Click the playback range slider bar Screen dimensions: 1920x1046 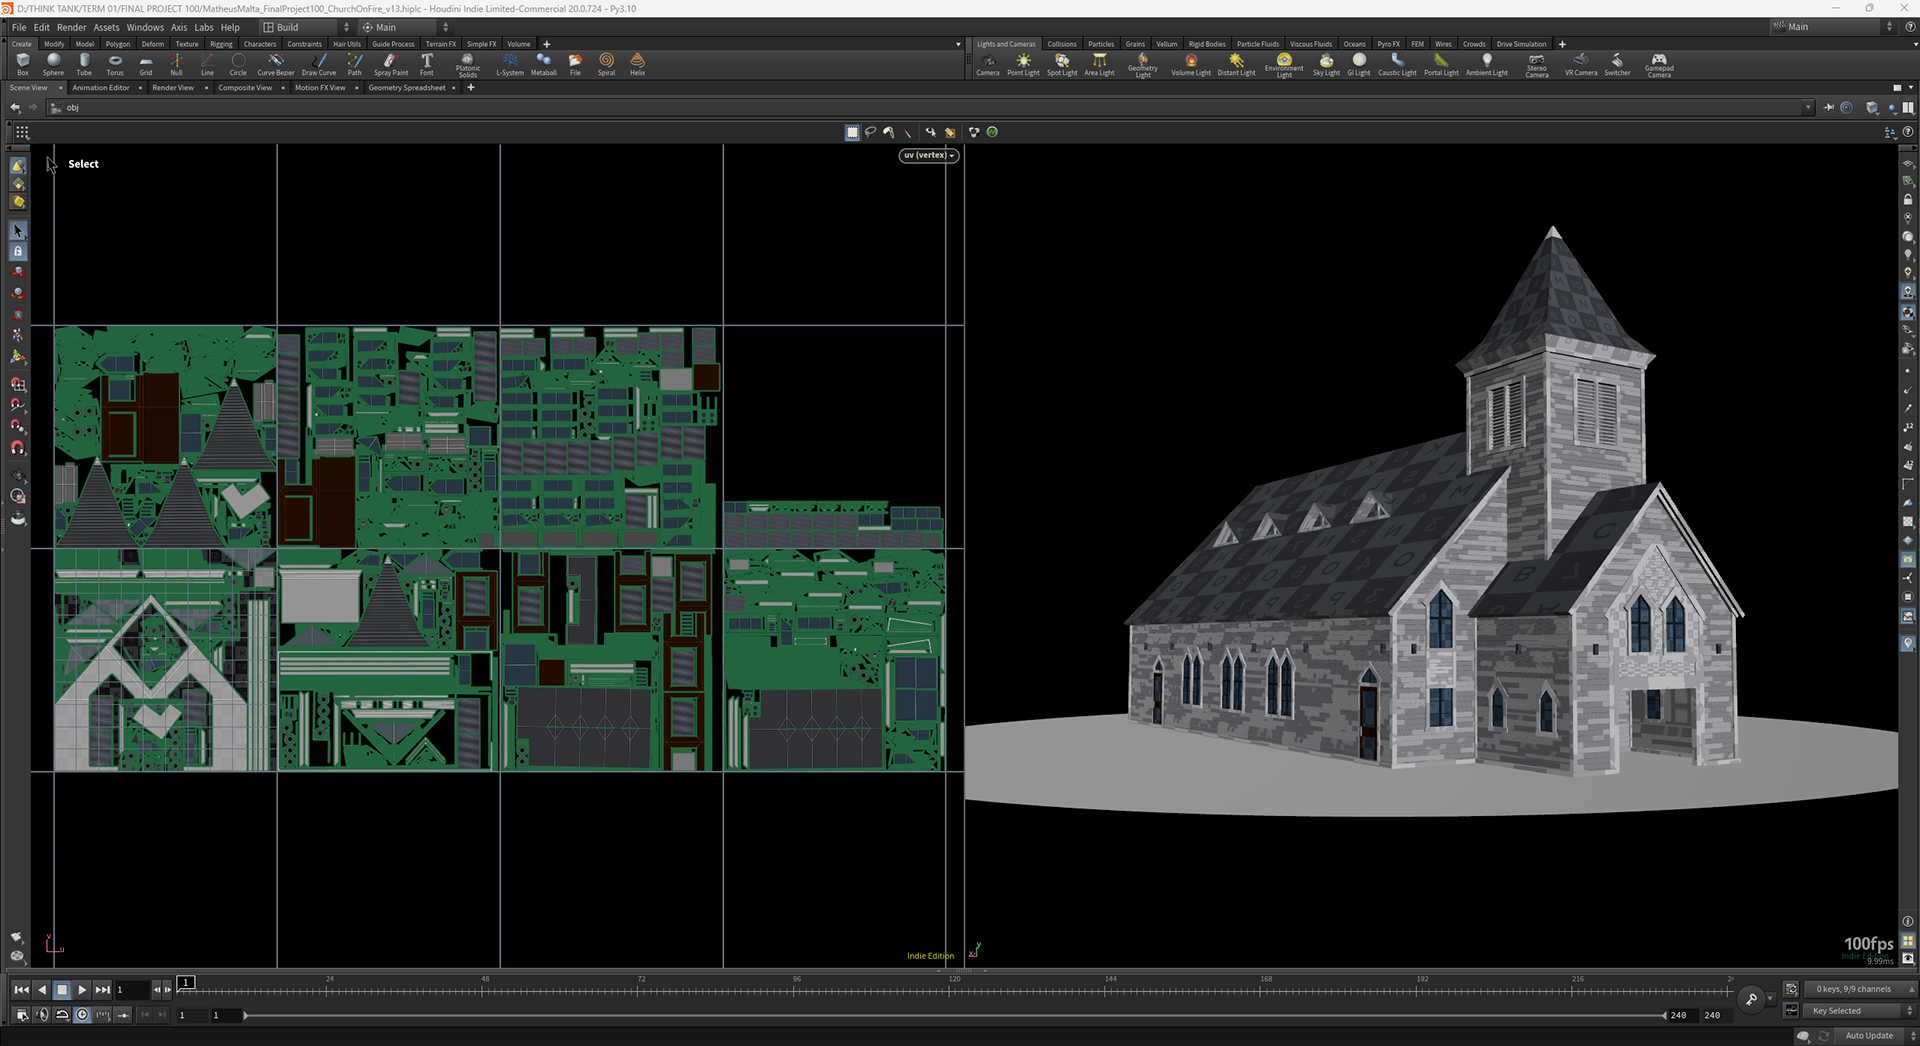pos(955,1015)
